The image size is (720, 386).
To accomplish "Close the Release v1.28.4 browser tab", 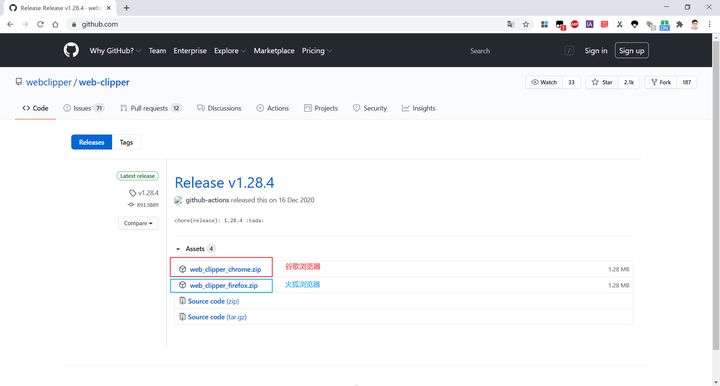I will coord(109,8).
